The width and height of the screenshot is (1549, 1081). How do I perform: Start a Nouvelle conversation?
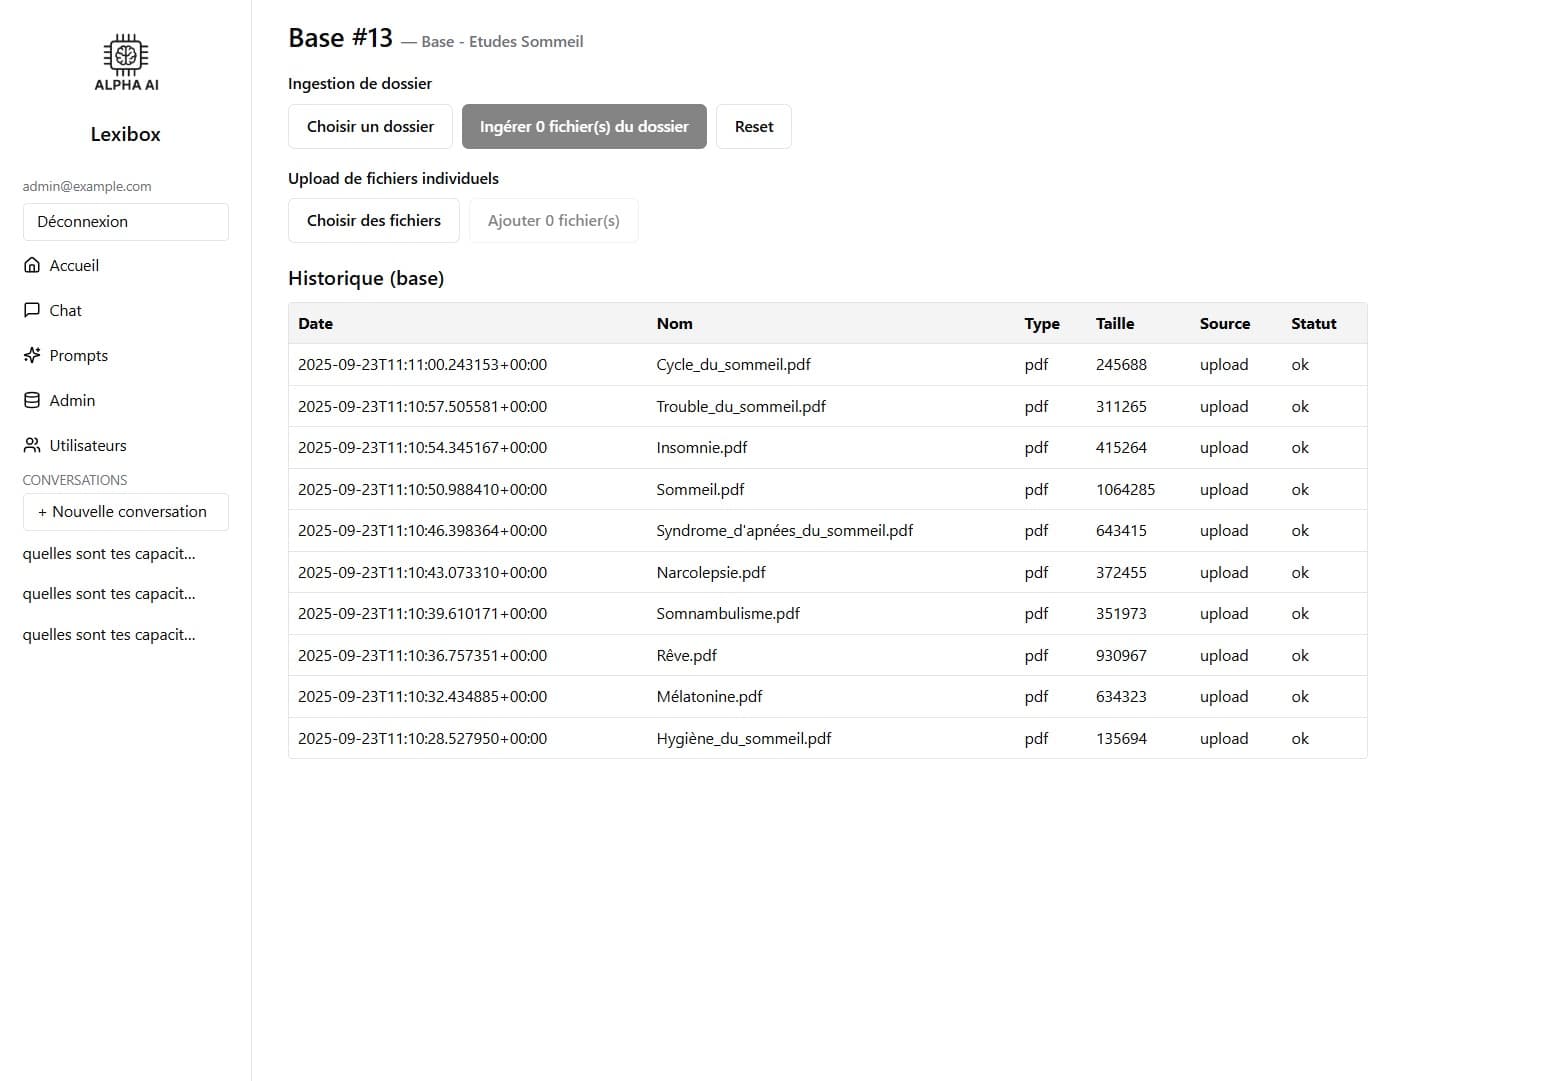(x=125, y=511)
